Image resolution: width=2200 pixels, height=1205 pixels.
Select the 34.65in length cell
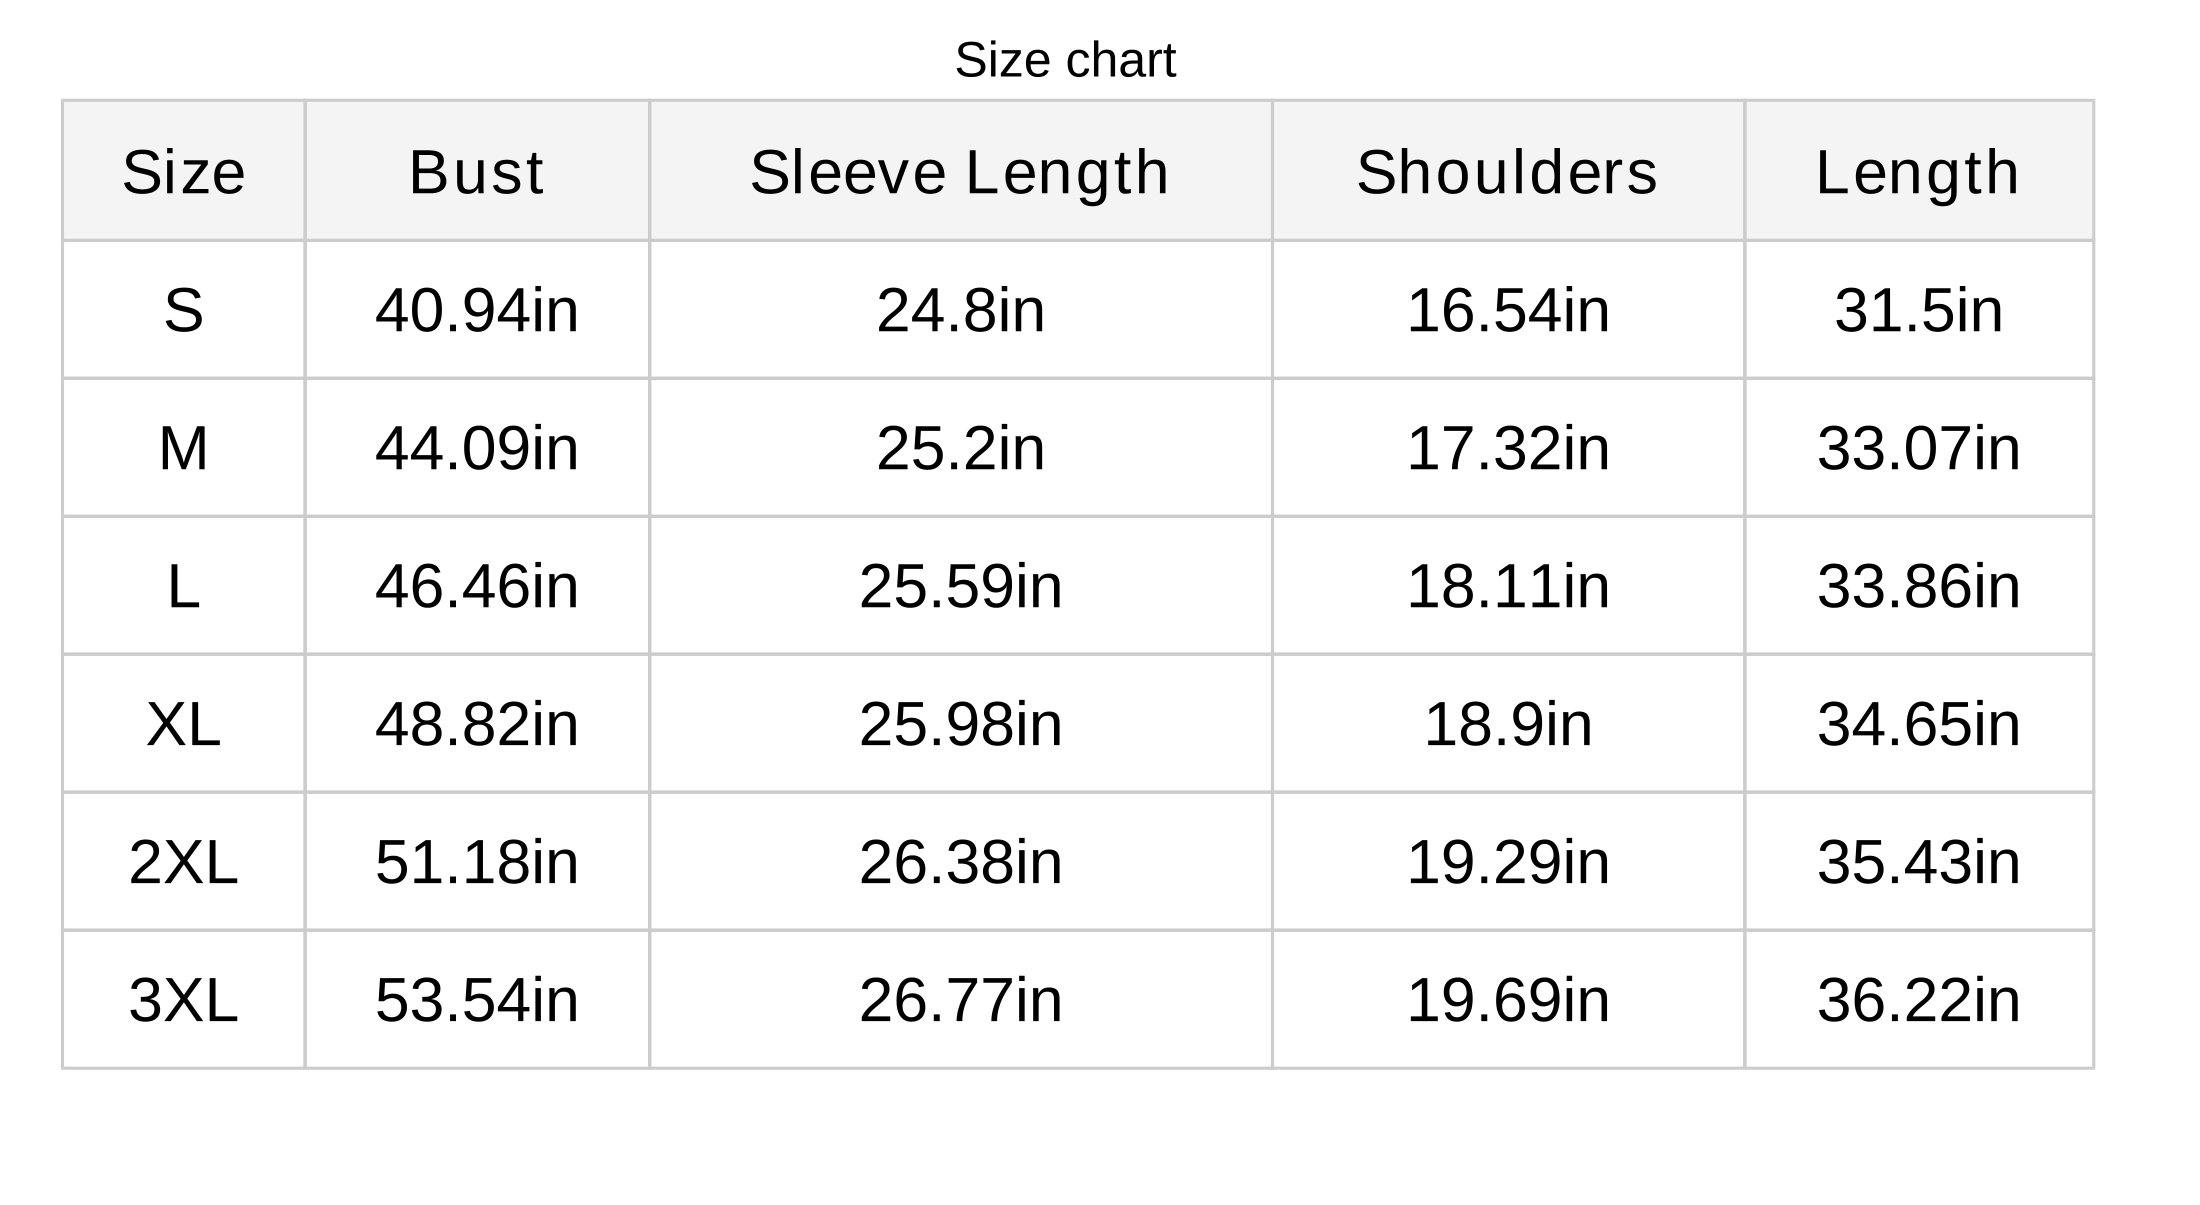1918,724
